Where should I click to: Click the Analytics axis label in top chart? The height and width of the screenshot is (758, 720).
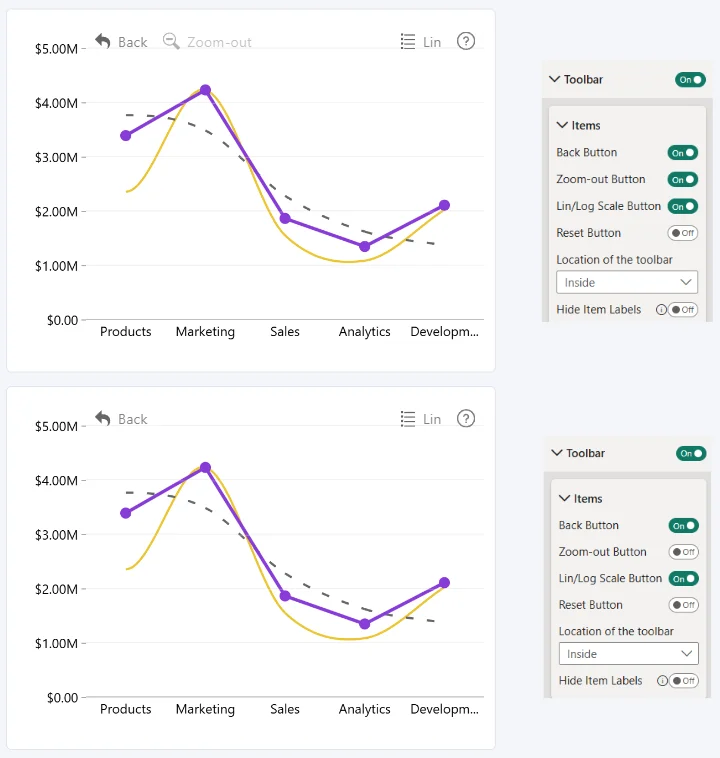(365, 332)
